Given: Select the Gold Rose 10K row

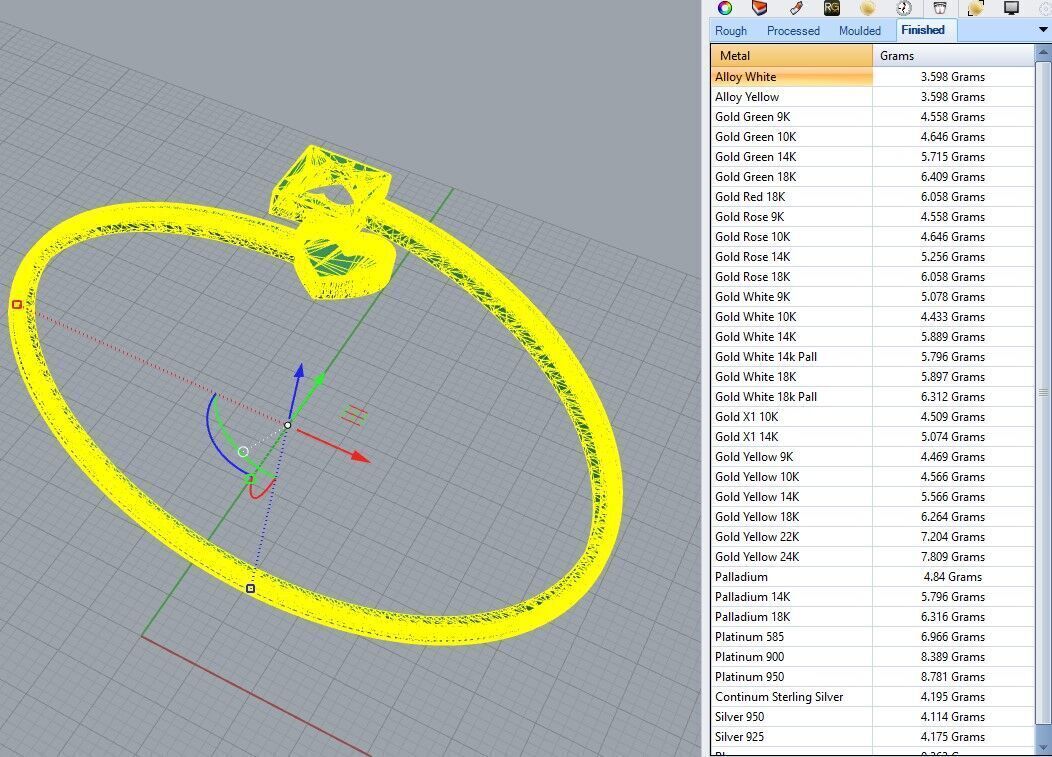Looking at the screenshot, I should tap(873, 237).
